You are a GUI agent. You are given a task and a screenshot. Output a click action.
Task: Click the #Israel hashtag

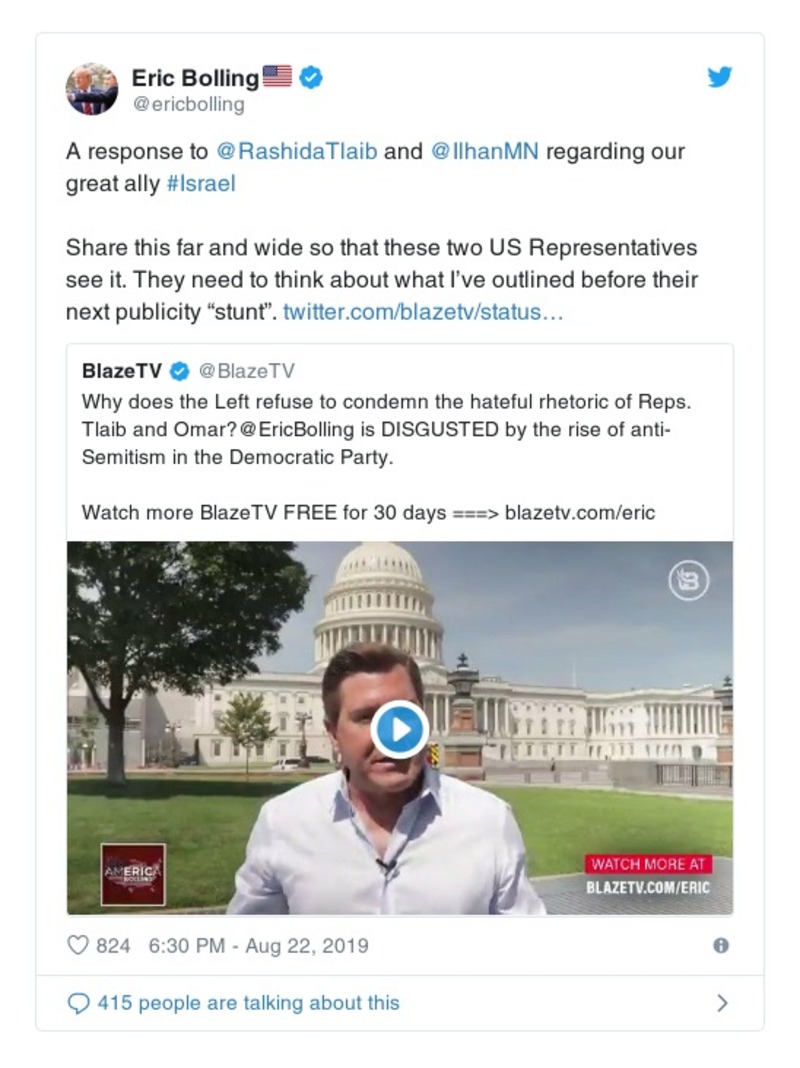203,184
